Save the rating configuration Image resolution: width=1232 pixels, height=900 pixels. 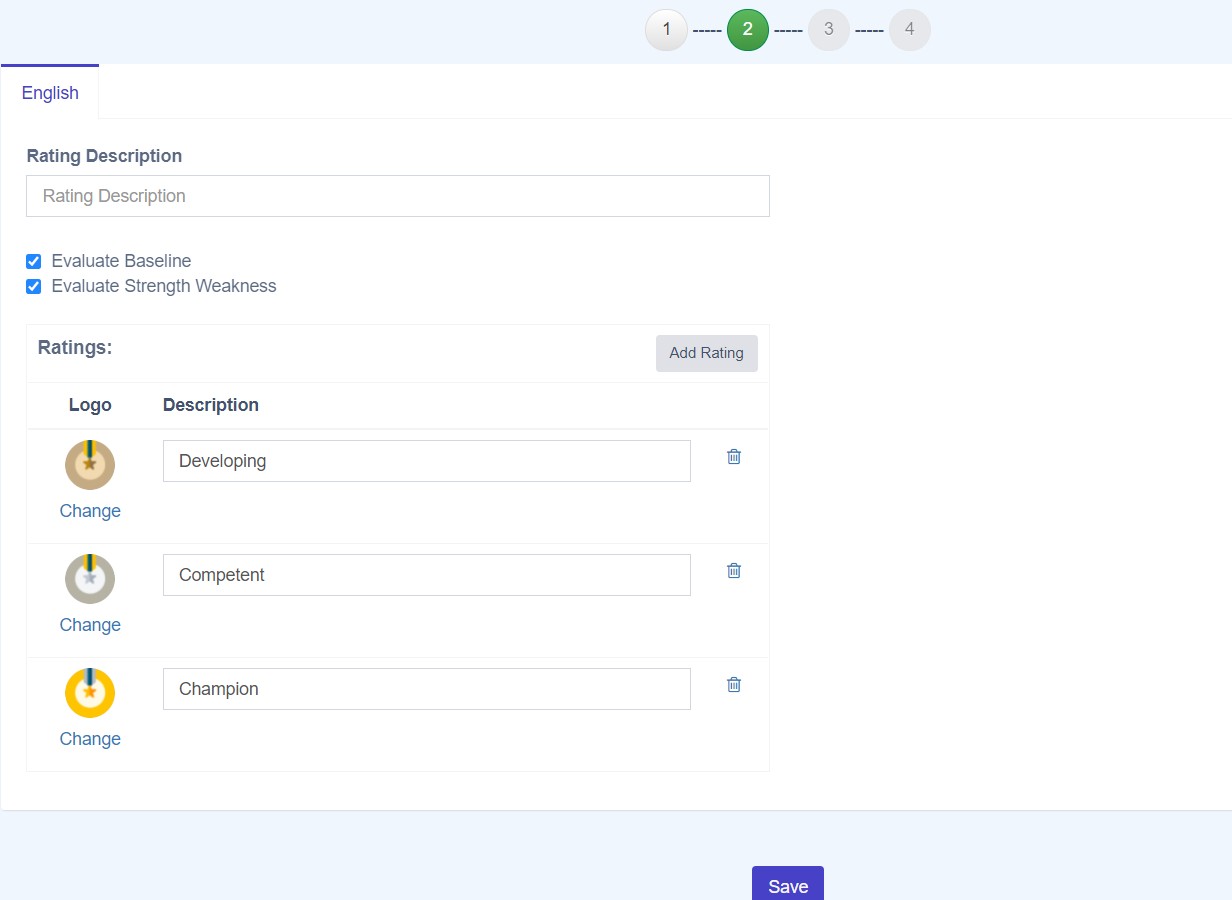pos(787,886)
